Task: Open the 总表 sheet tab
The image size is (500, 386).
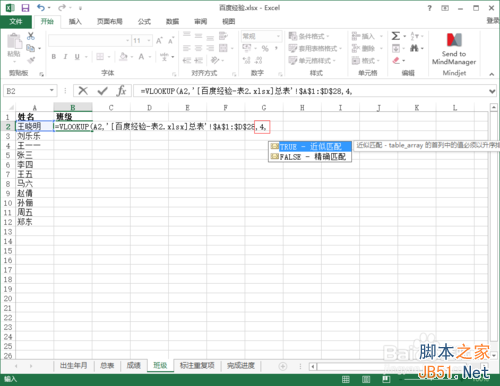Action: click(x=107, y=366)
